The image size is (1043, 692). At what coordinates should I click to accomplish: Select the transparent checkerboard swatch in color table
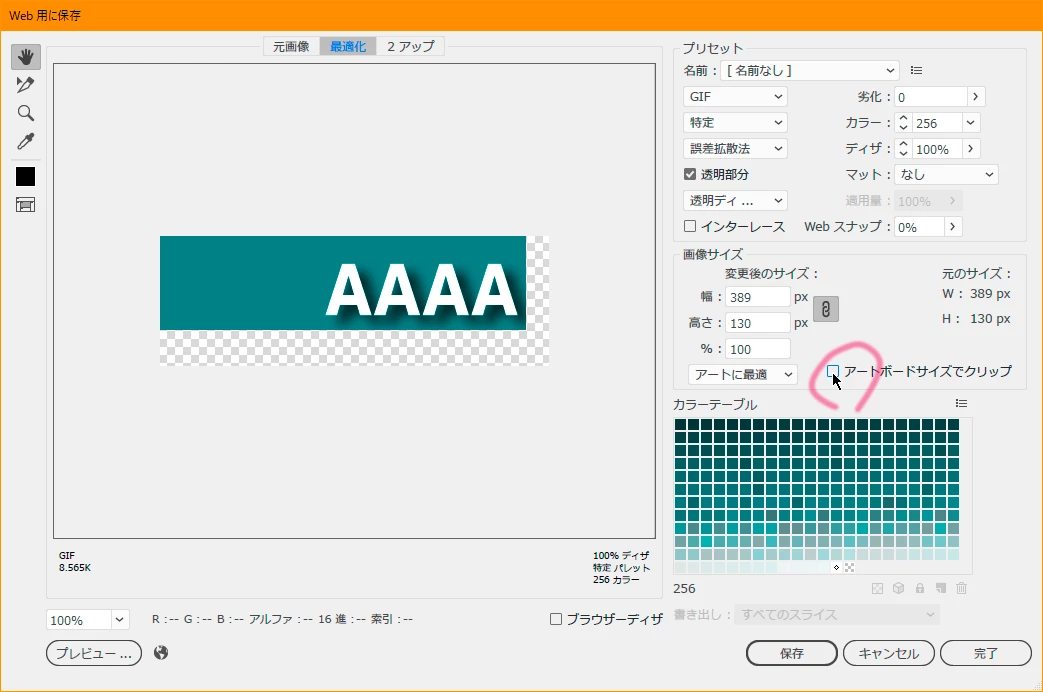click(849, 568)
